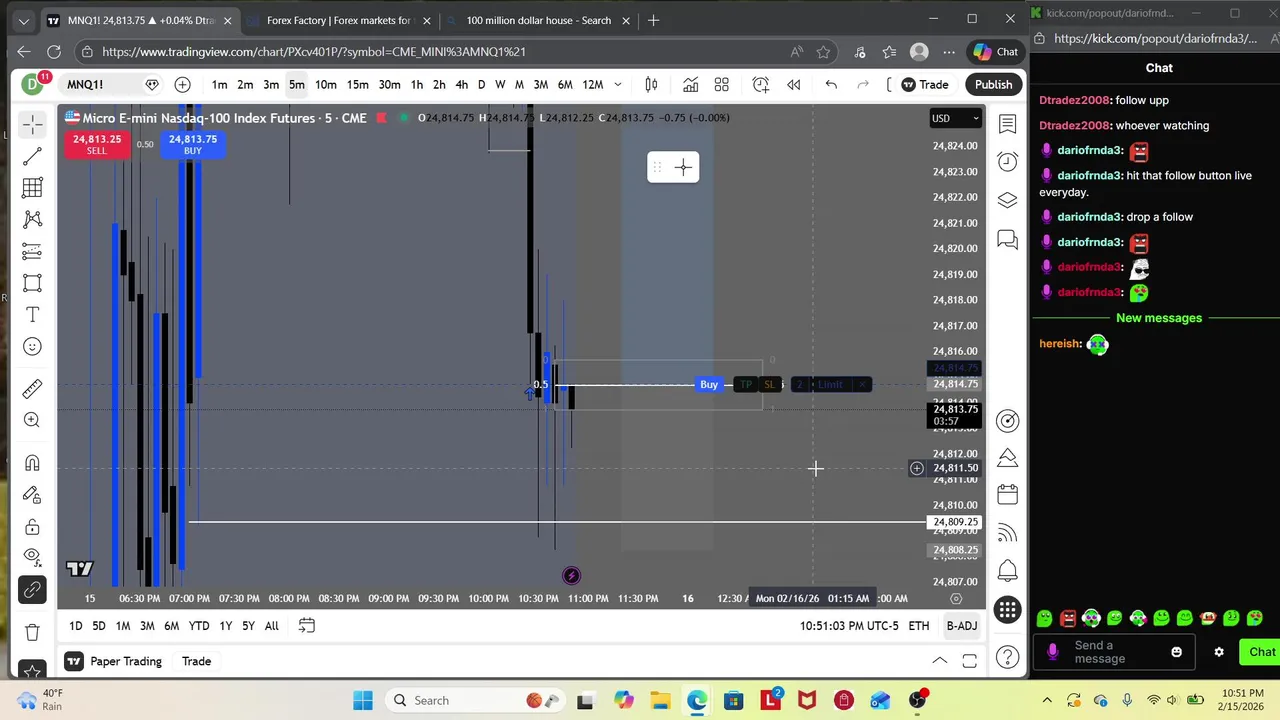Image resolution: width=1280 pixels, height=720 pixels.
Task: Select the crosshair cursor tool
Action: [x=32, y=124]
